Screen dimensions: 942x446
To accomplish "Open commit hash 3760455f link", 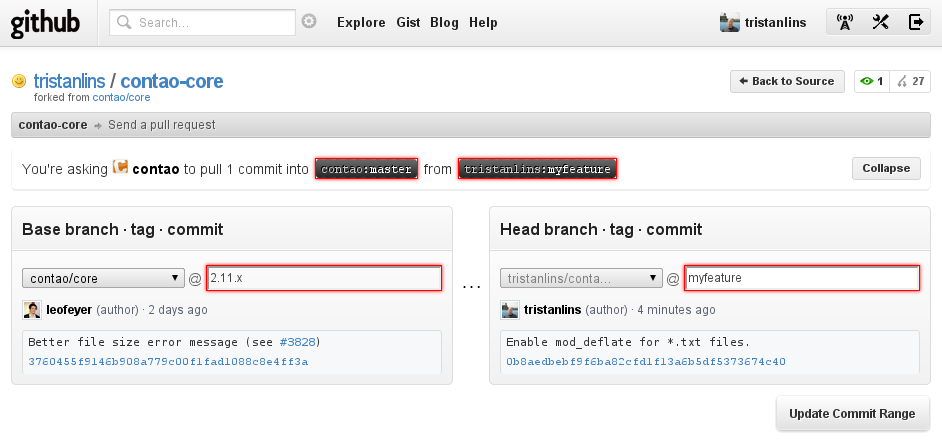I will tap(168, 361).
